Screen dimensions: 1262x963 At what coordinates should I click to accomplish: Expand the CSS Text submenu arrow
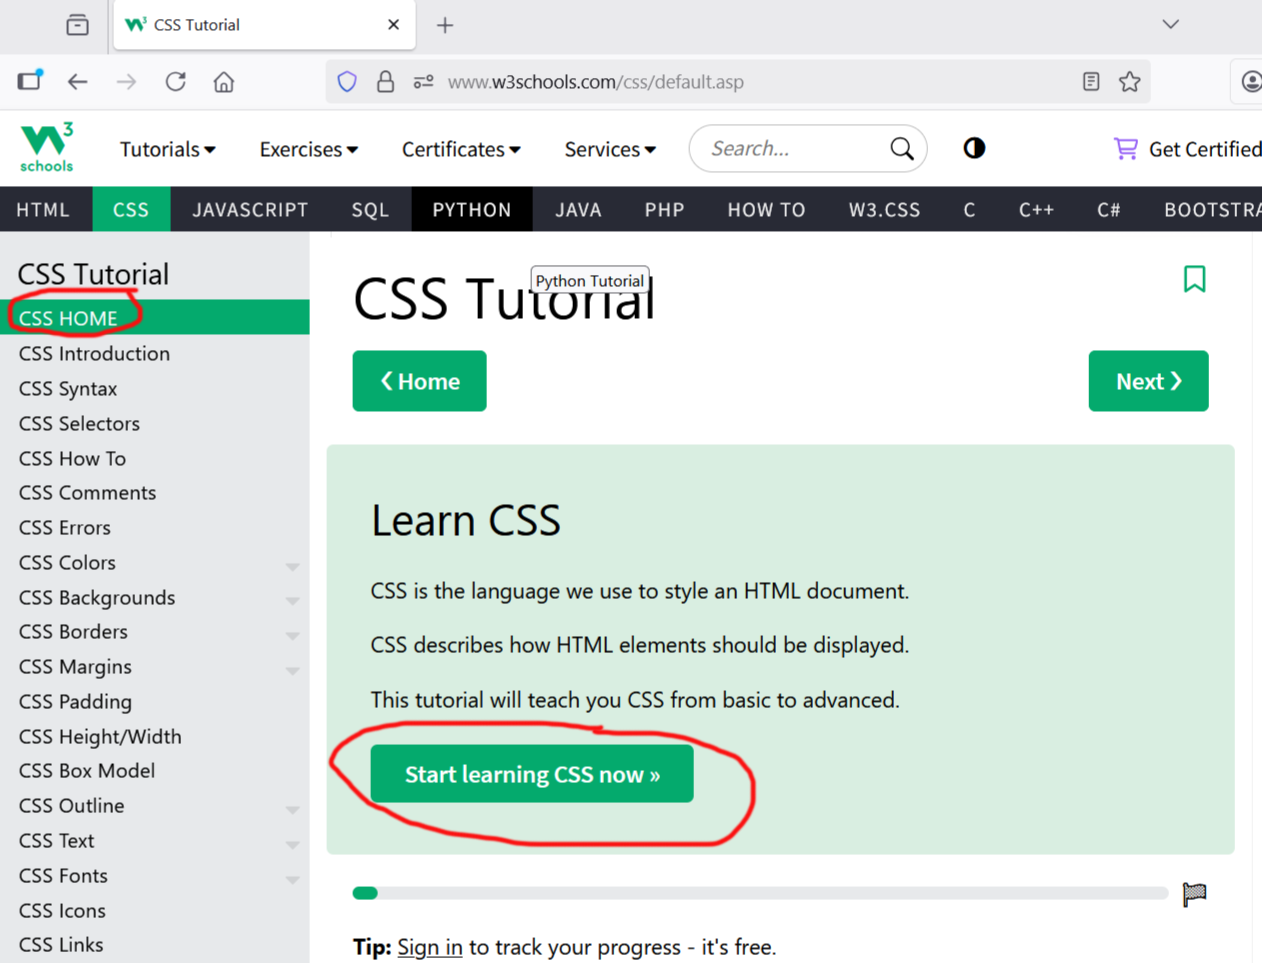click(x=292, y=844)
